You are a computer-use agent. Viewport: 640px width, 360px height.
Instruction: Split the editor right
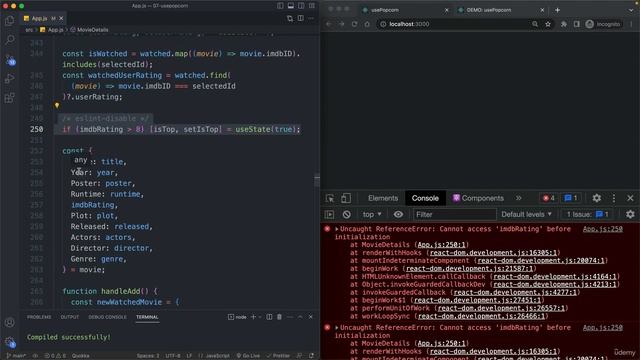point(300,18)
